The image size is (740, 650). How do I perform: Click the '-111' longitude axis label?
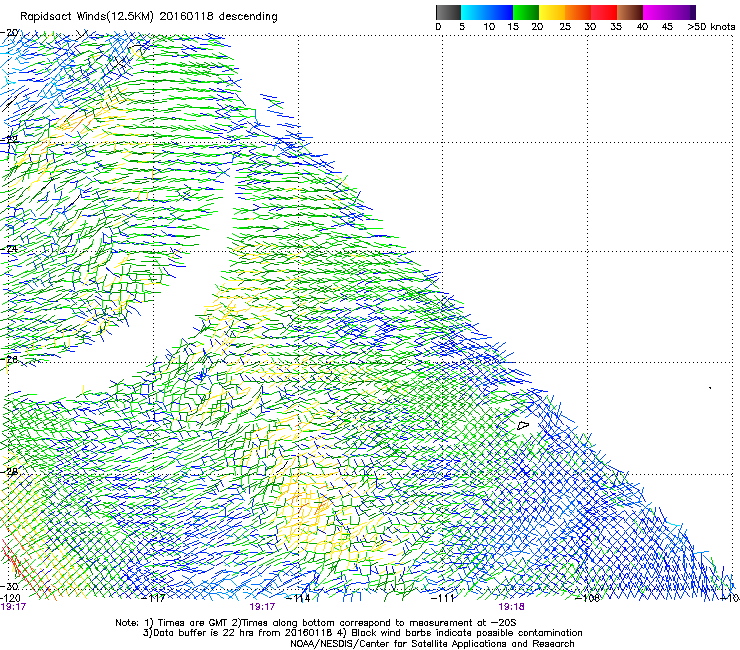[443, 598]
